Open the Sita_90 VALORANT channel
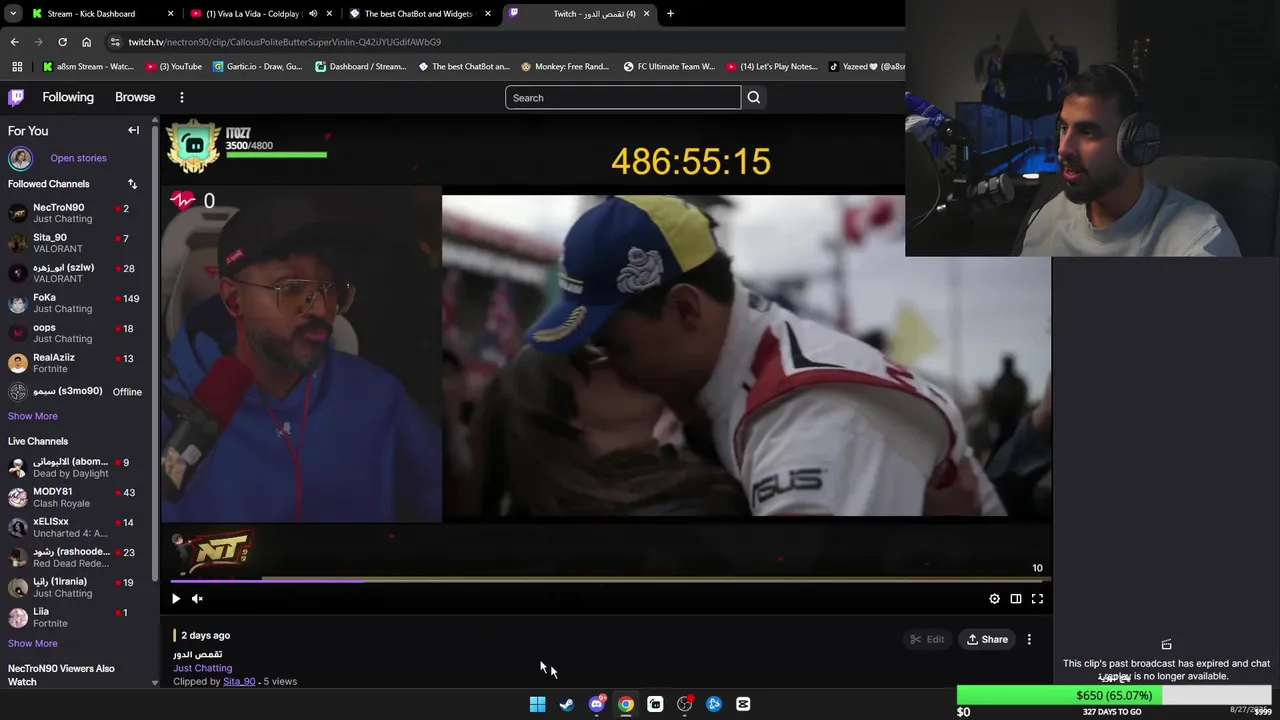Viewport: 1280px width, 720px height. [x=75, y=243]
